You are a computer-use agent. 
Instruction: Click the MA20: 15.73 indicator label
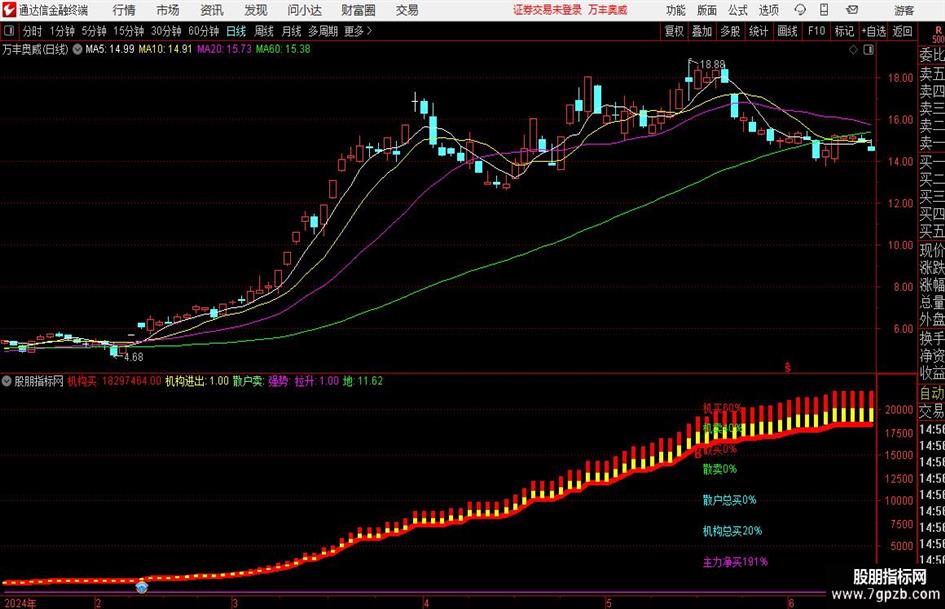224,49
